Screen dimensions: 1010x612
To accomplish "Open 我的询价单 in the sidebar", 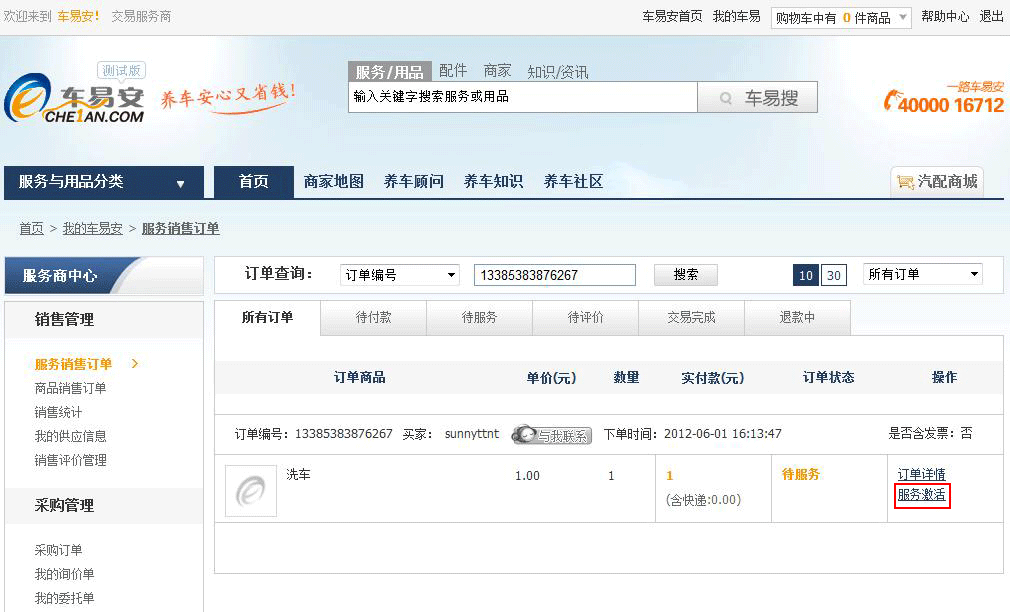I will [x=64, y=574].
